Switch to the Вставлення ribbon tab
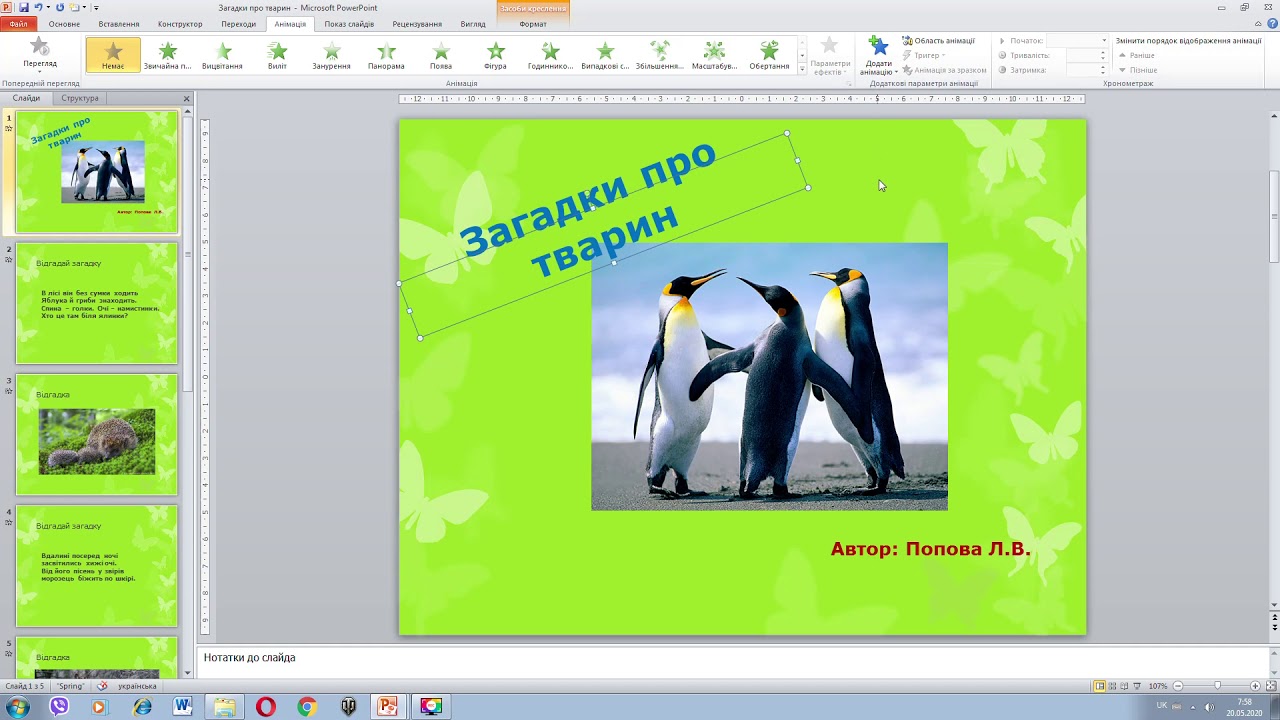The height and width of the screenshot is (720, 1280). tap(119, 24)
